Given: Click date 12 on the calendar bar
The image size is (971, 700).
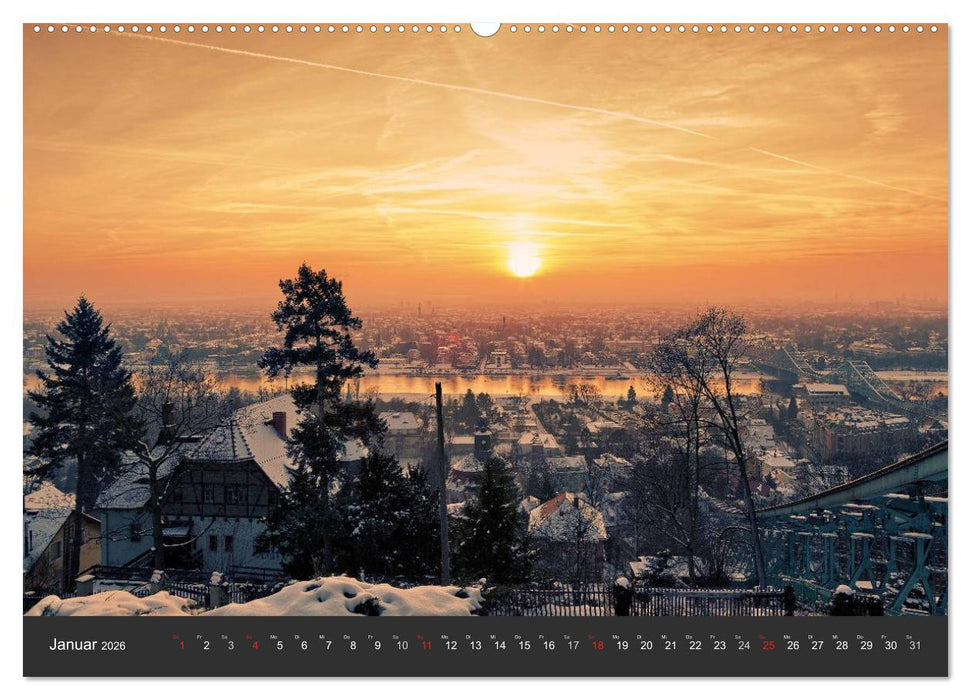Looking at the screenshot, I should coord(450,644).
